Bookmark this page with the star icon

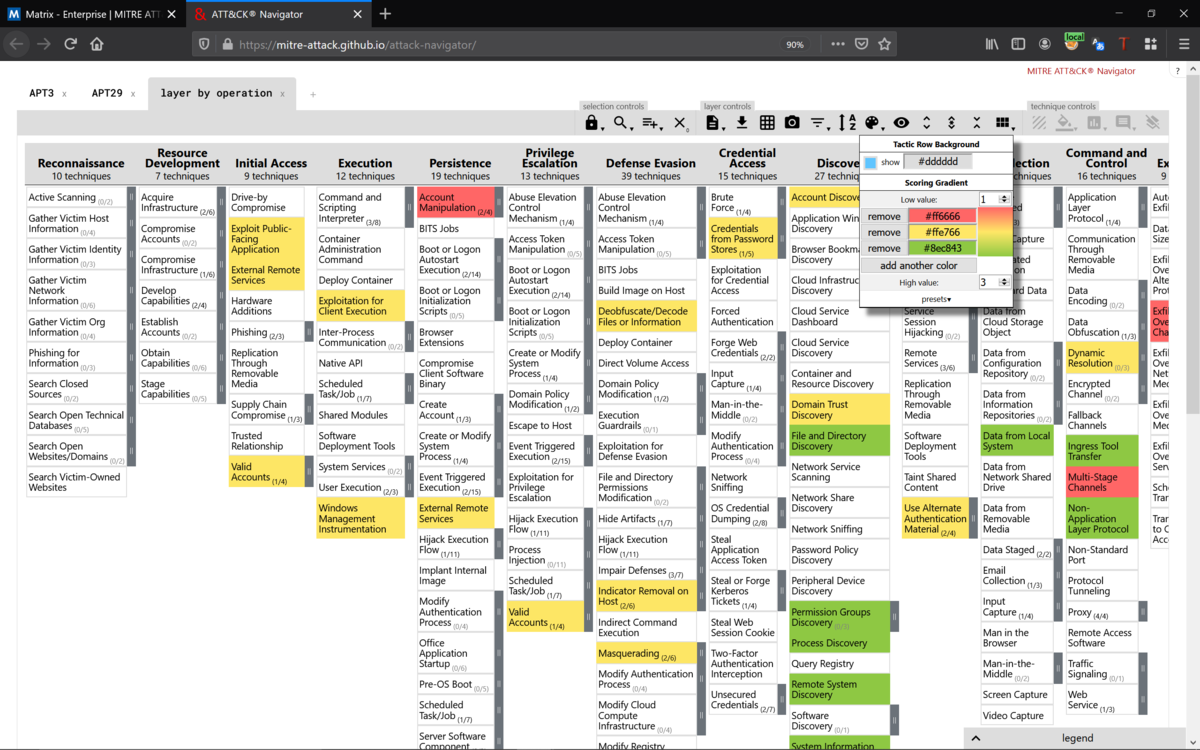point(884,44)
